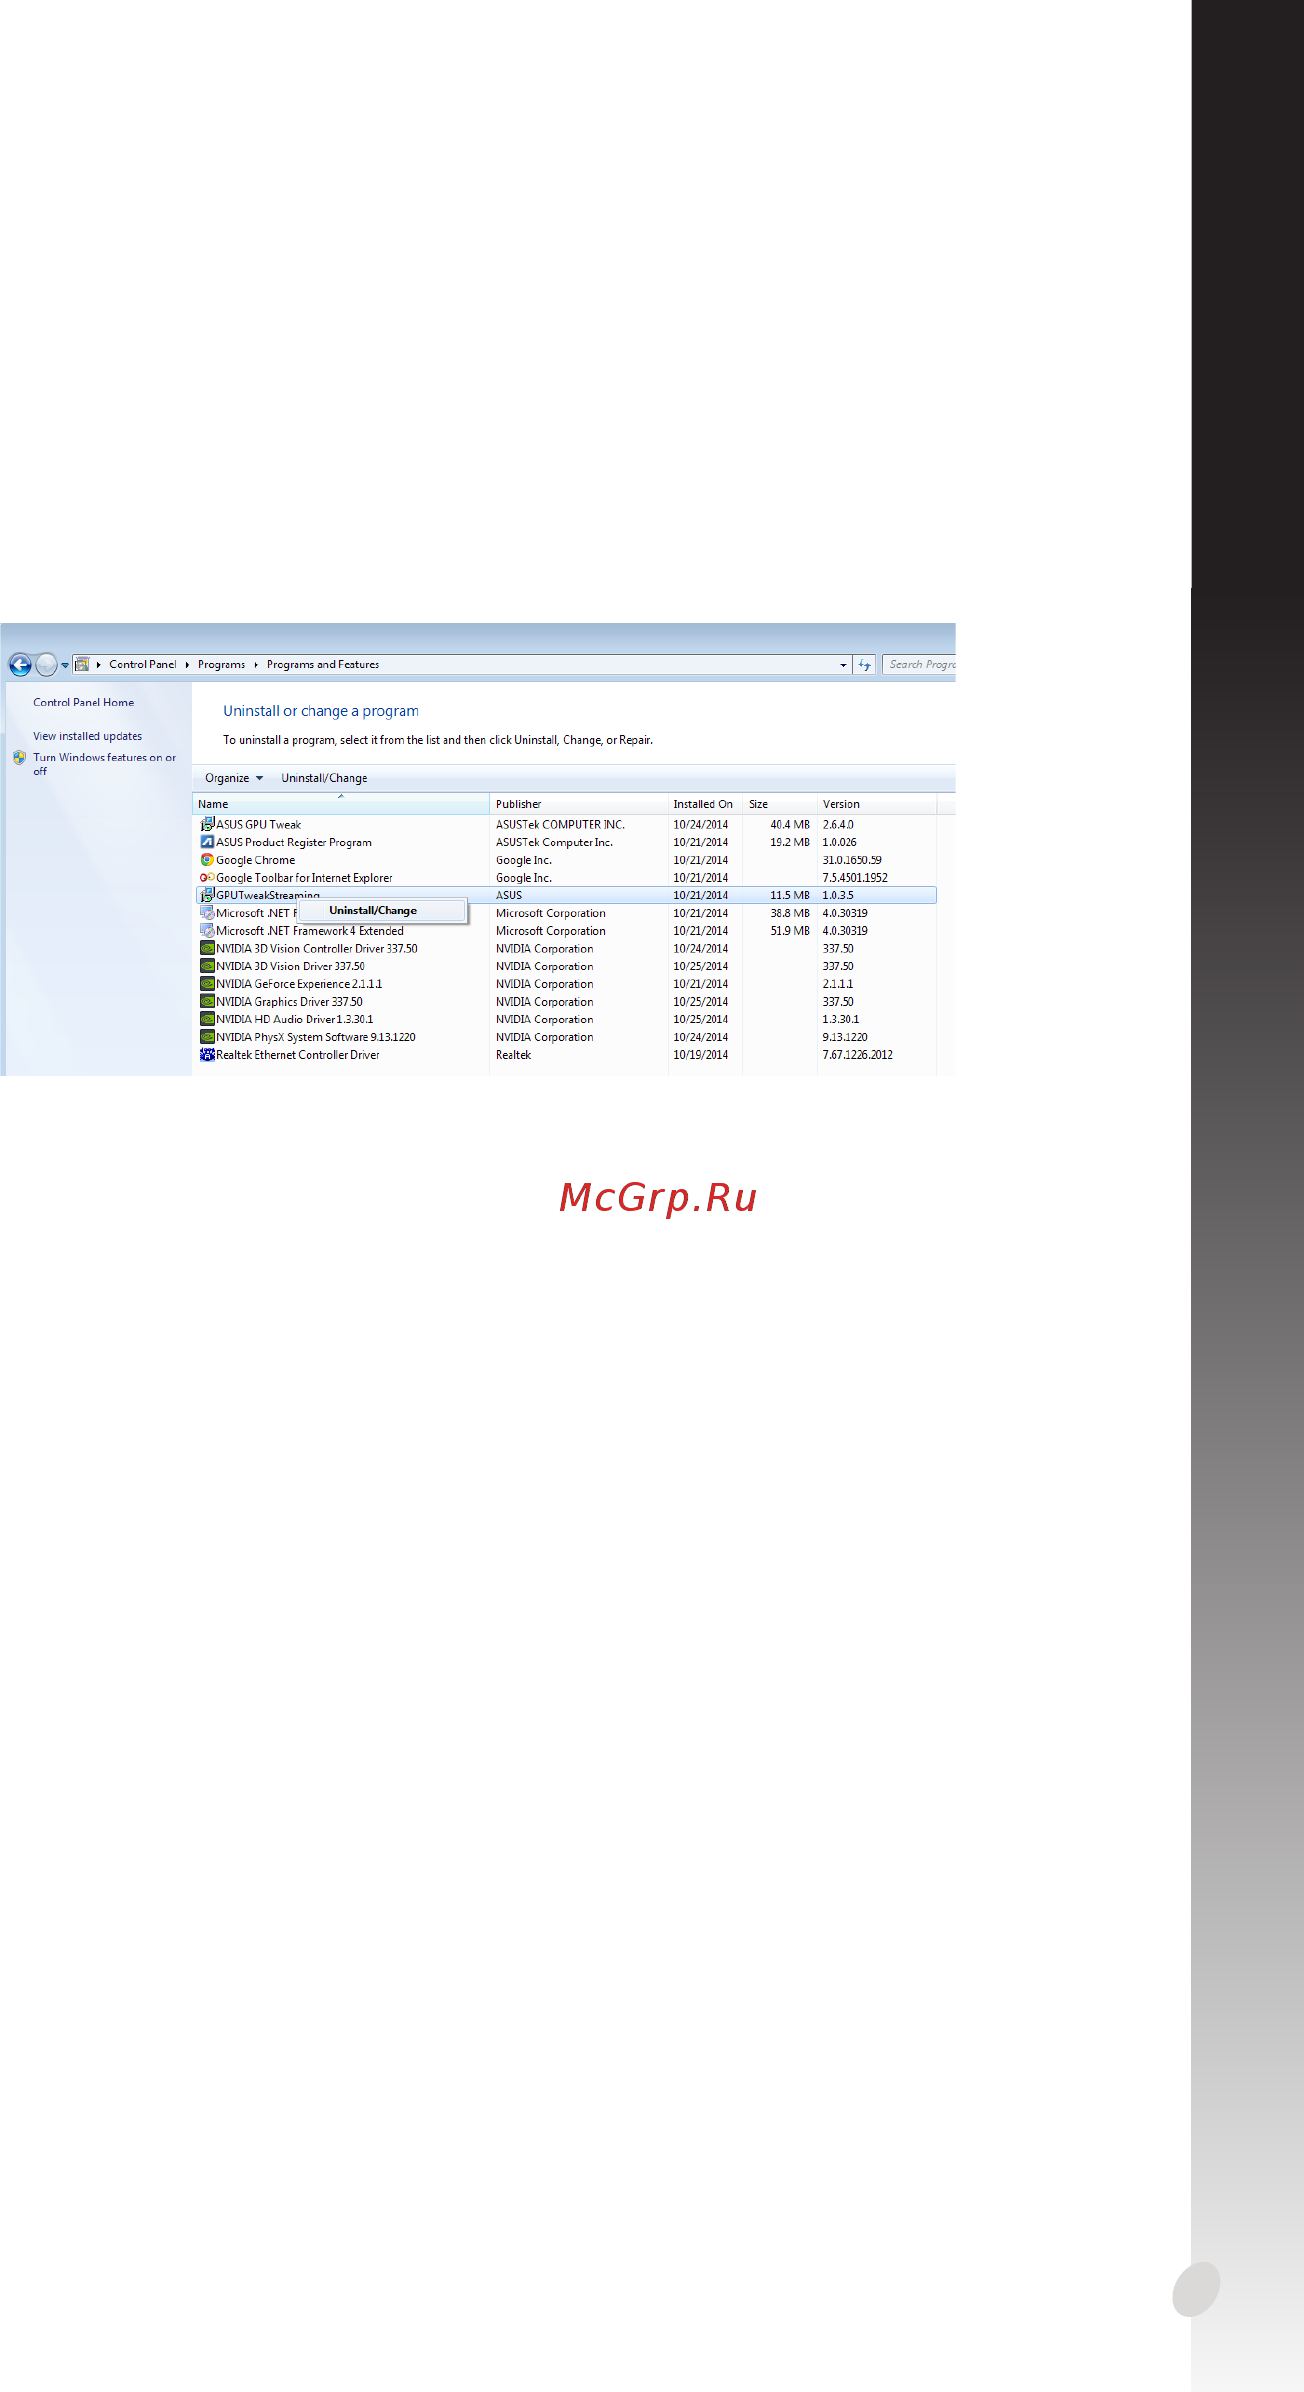Sort list by Installed On column
The height and width of the screenshot is (2392, 1304).
pos(705,804)
